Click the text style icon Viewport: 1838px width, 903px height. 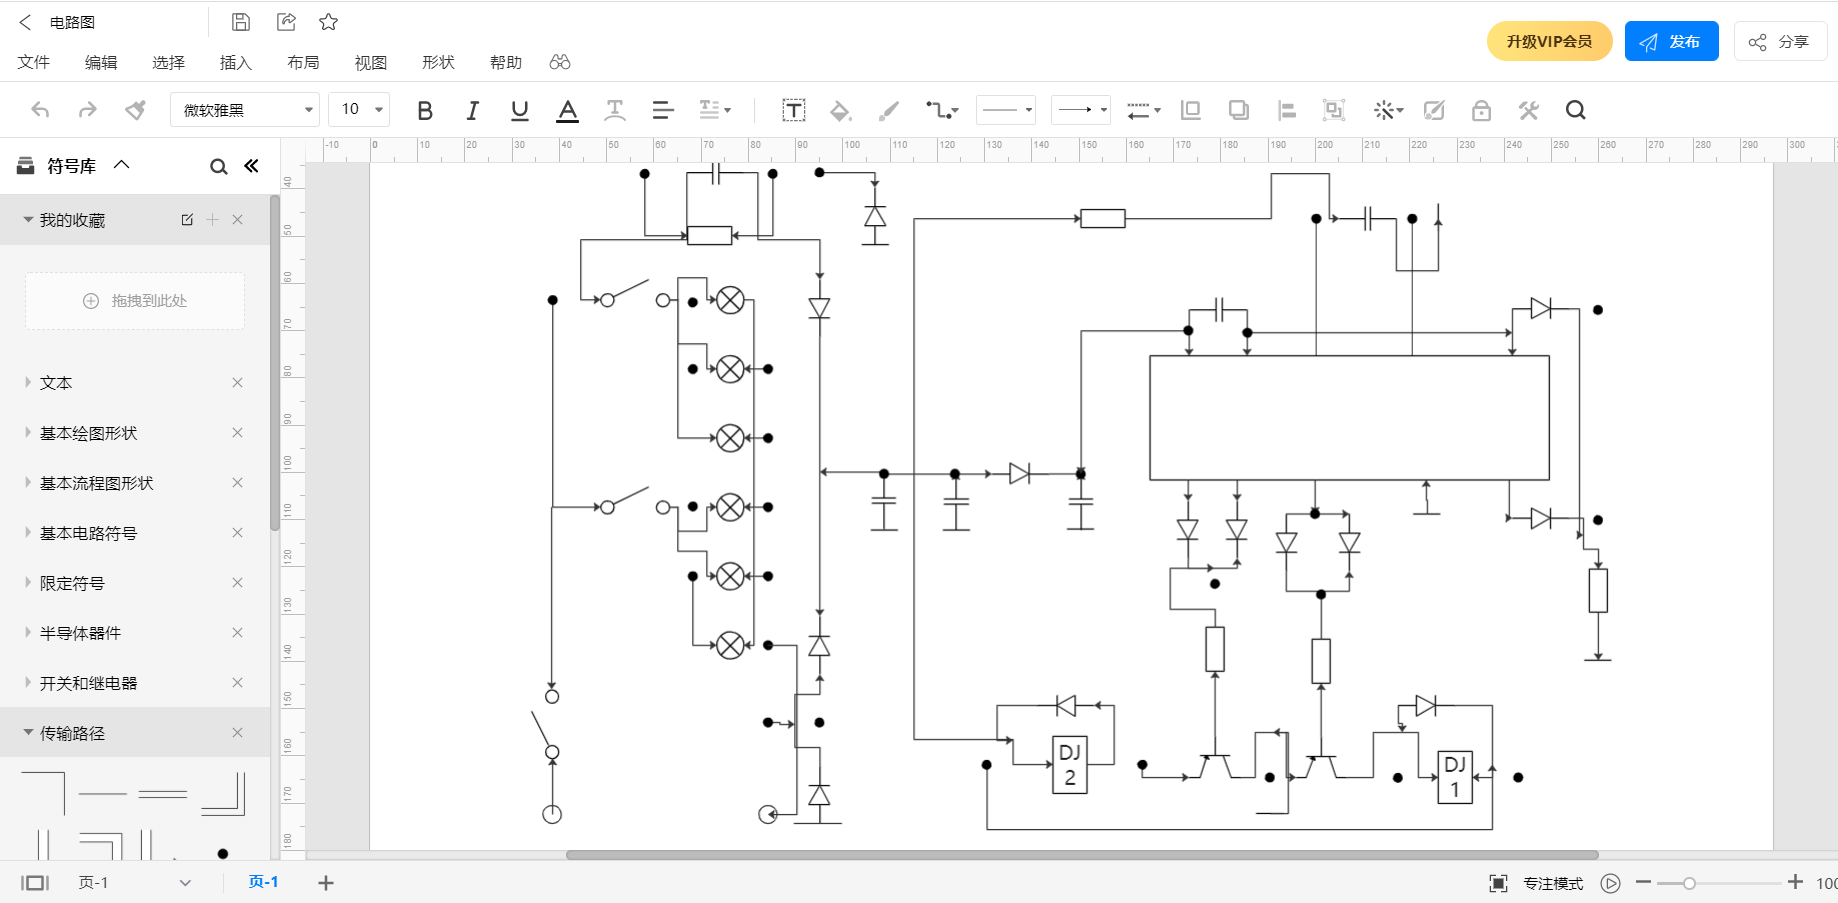coord(615,110)
